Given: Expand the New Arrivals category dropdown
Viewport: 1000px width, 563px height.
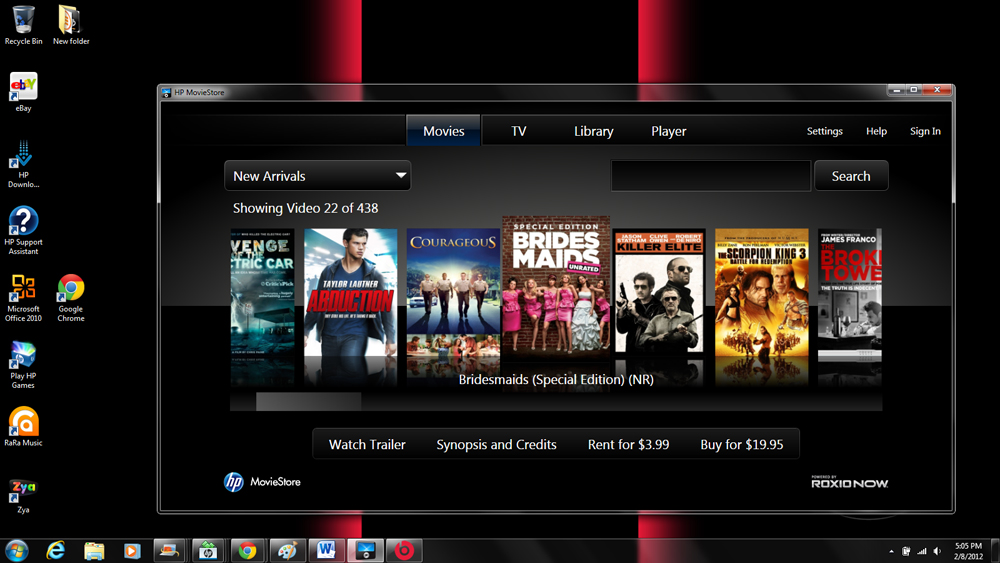Looking at the screenshot, I should 318,175.
